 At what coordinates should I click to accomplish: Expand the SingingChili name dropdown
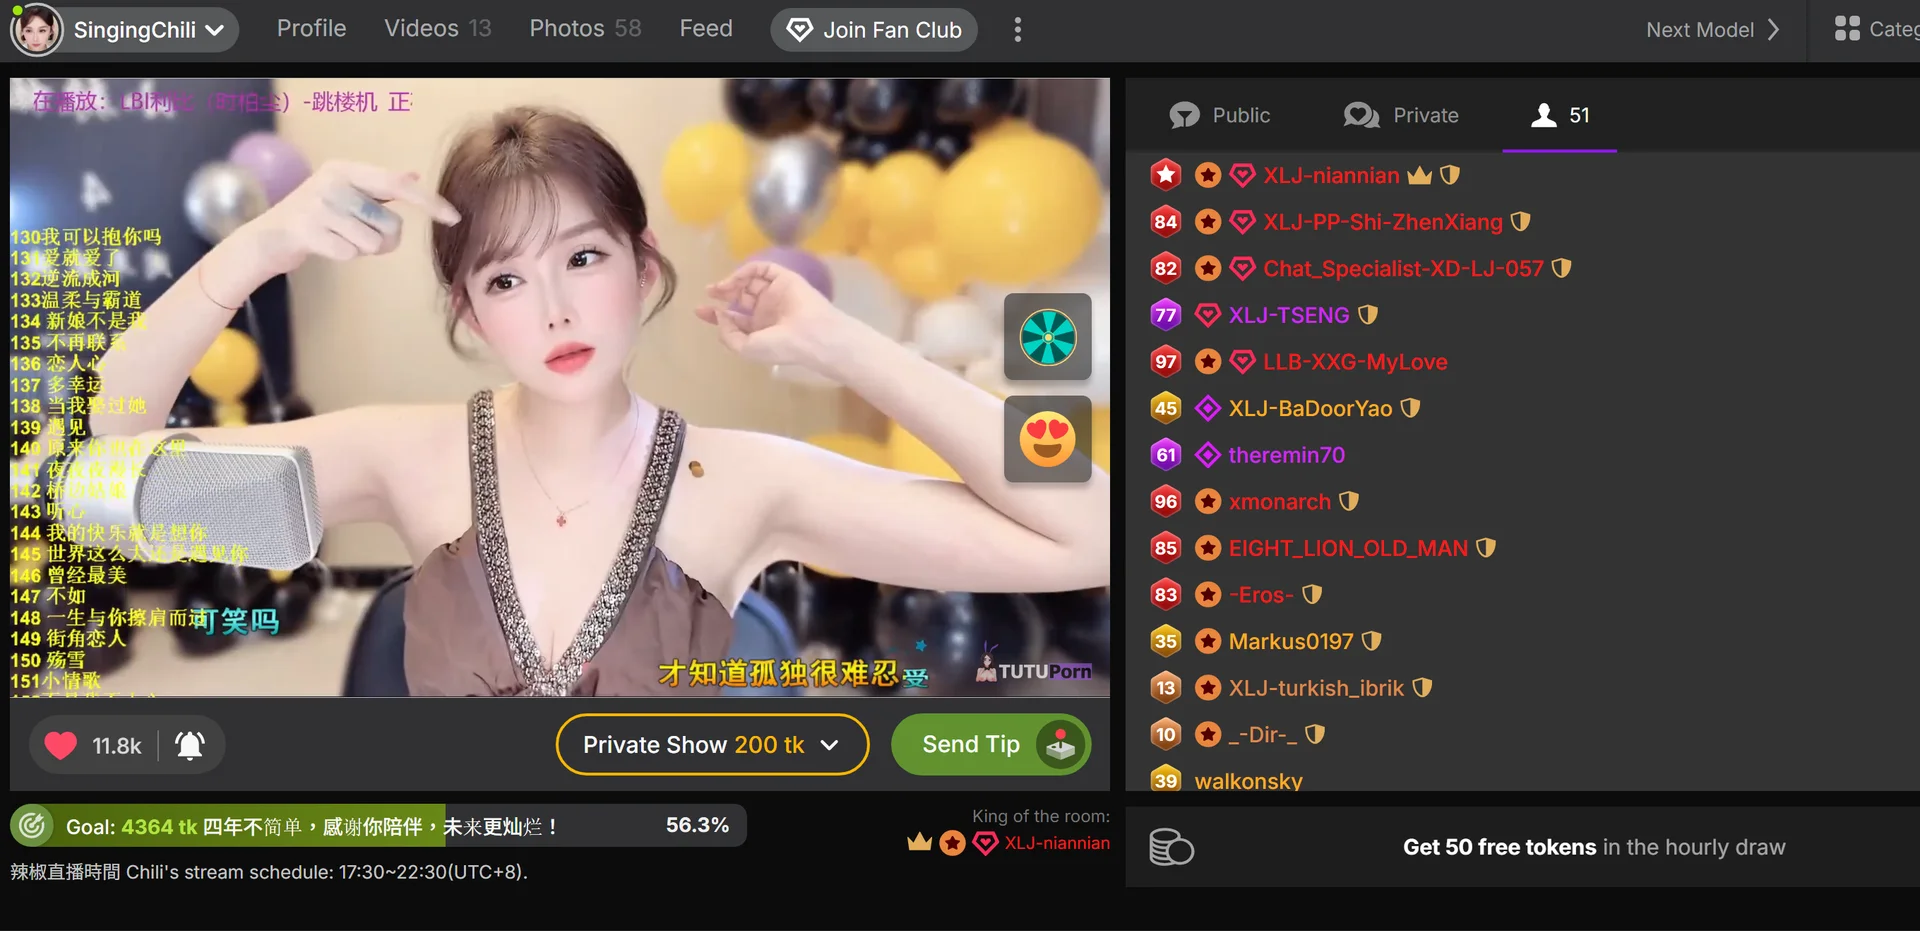point(215,30)
